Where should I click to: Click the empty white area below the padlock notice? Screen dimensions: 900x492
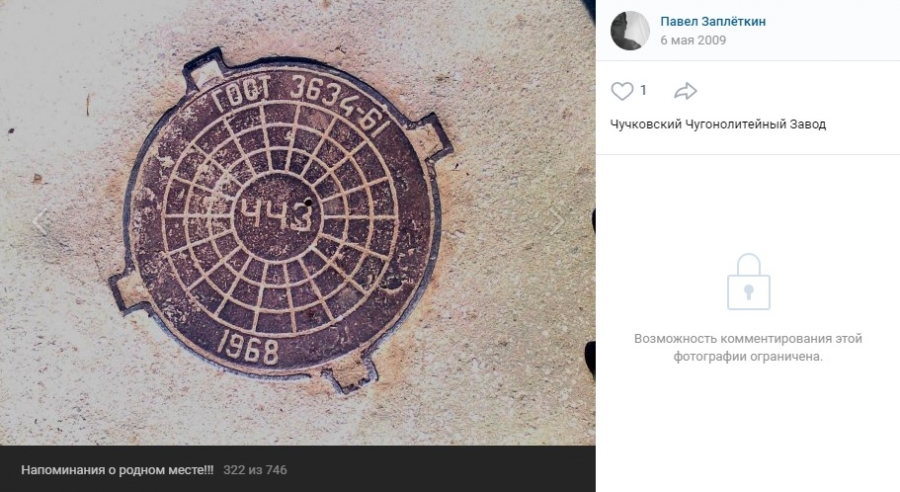(748, 428)
